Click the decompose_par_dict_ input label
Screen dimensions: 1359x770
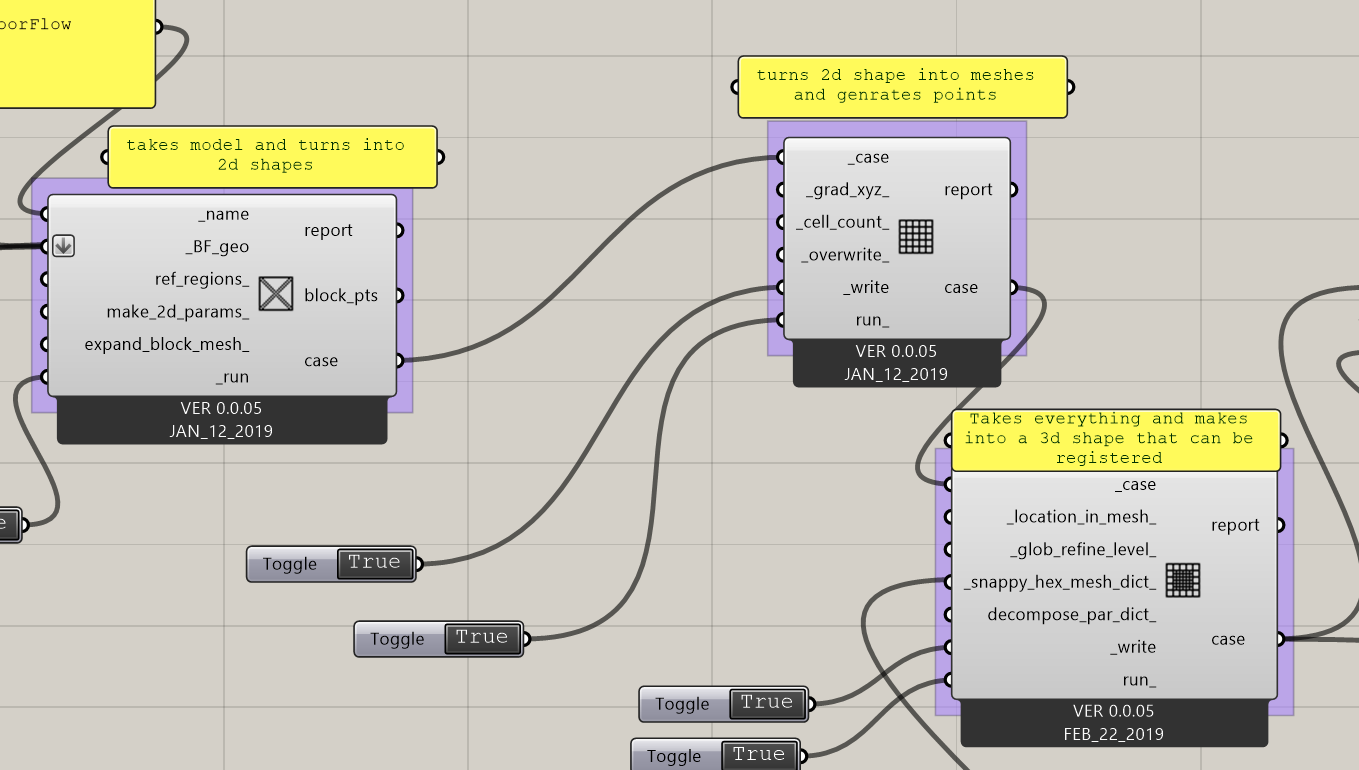(x=1072, y=615)
